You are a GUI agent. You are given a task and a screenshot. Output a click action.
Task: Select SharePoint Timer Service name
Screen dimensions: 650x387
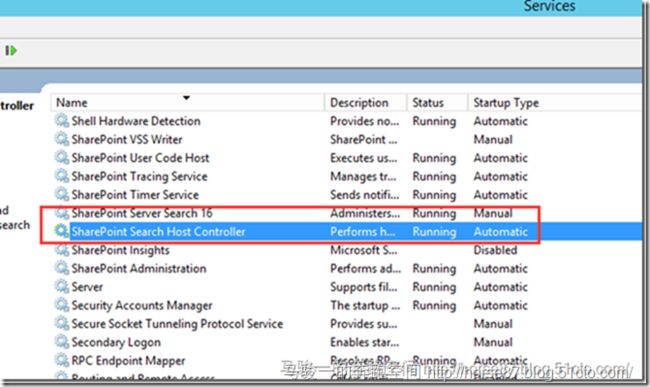[x=135, y=195]
